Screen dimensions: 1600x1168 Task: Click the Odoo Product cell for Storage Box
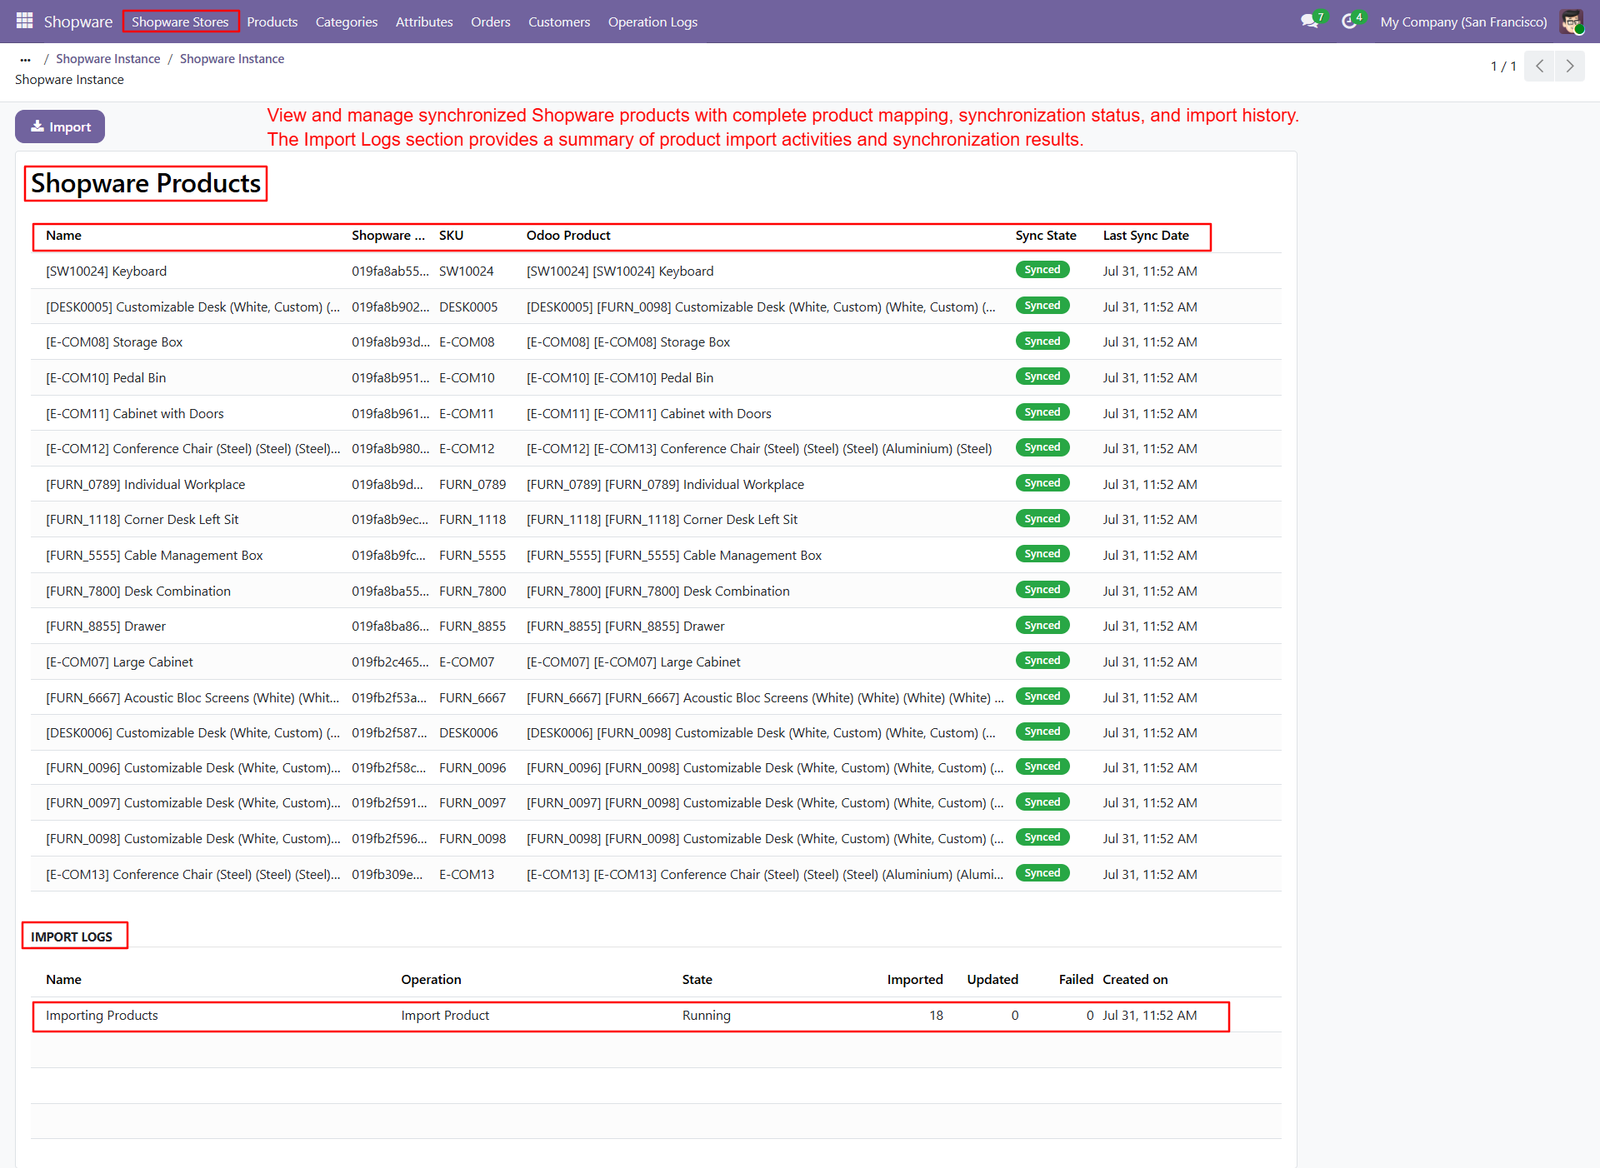pos(628,342)
